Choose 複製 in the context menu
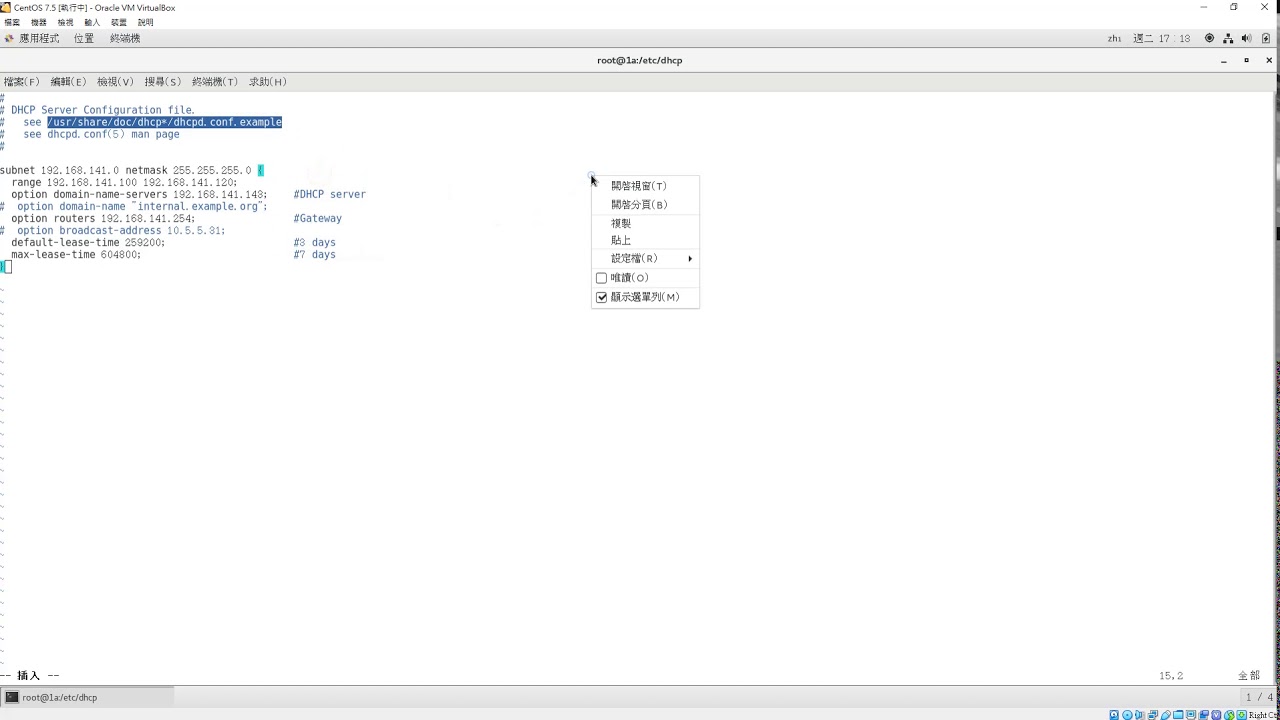This screenshot has width=1280, height=720. click(x=645, y=223)
